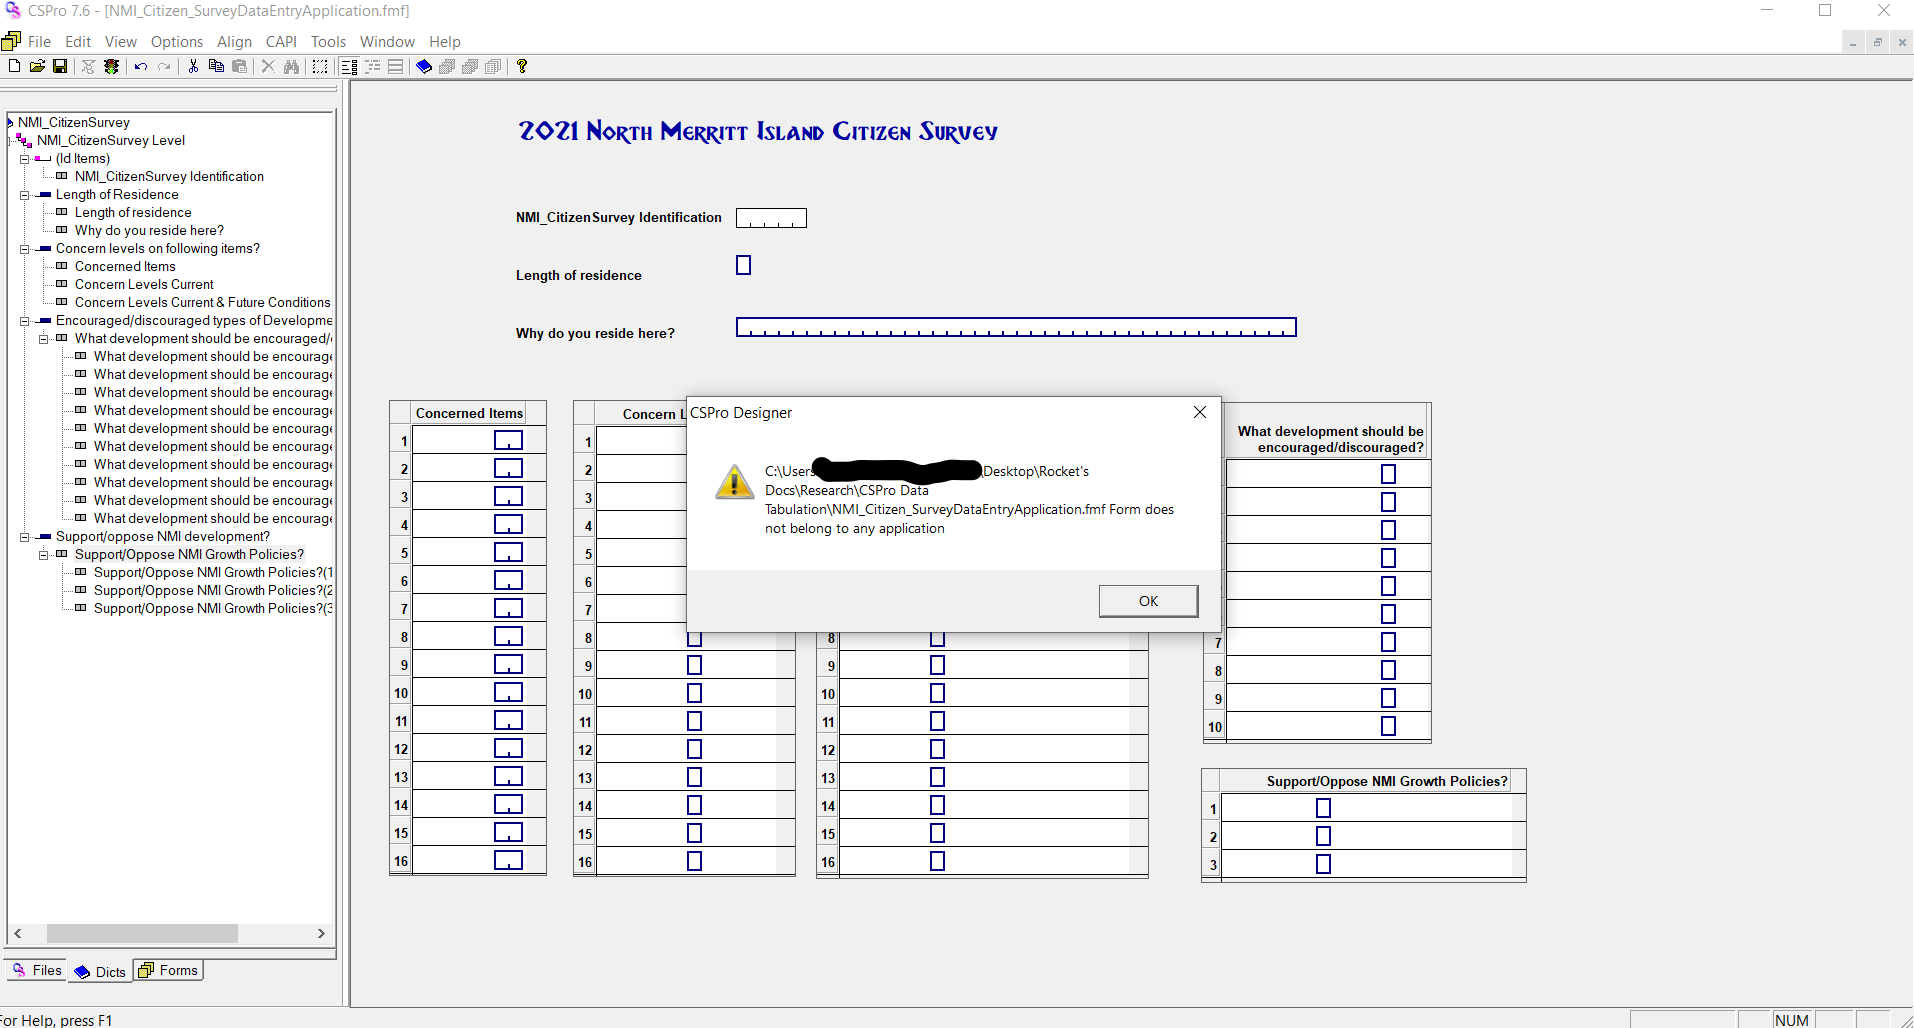Close the CSPro Designer dialog
The image size is (1914, 1028).
click(x=1200, y=412)
